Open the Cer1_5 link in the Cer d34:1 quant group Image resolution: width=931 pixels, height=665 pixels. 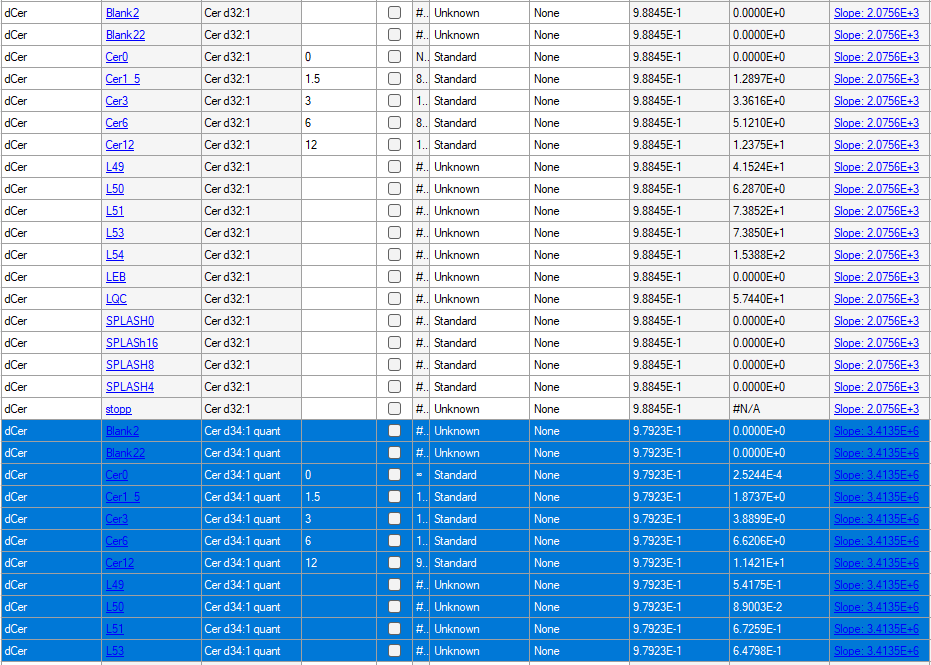123,497
